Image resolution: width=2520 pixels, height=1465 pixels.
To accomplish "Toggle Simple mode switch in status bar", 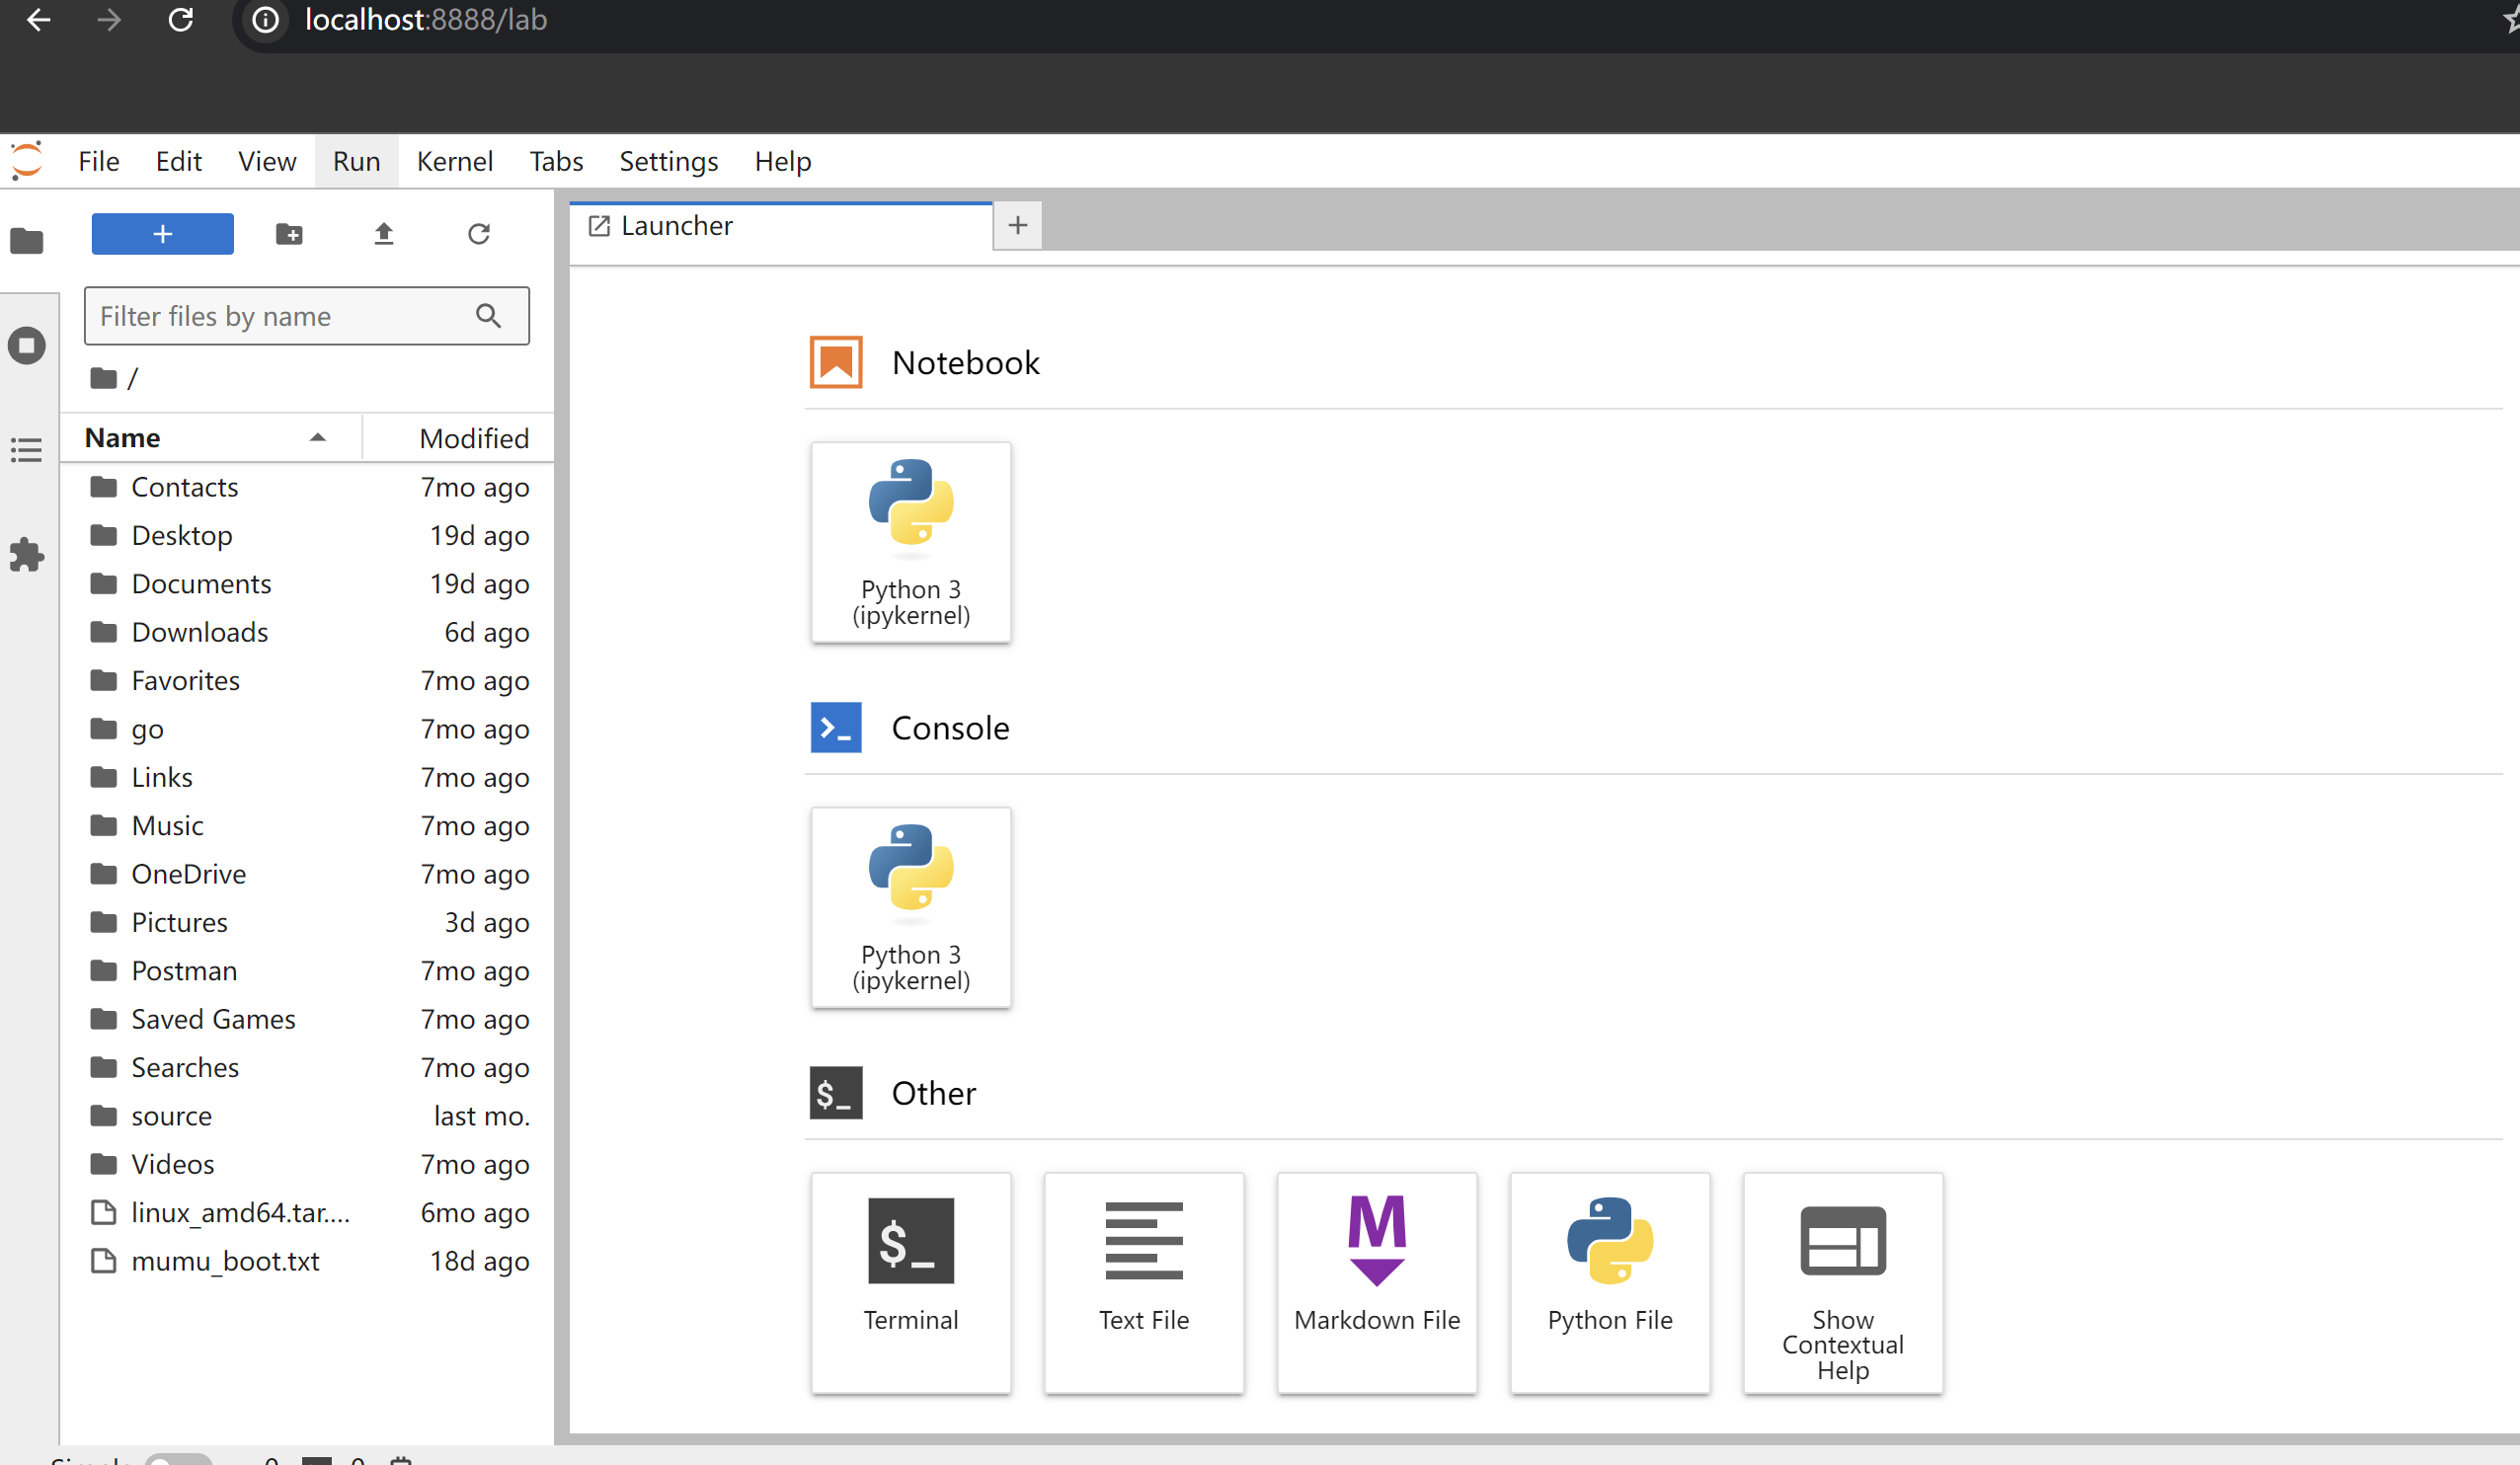I will click(178, 1458).
